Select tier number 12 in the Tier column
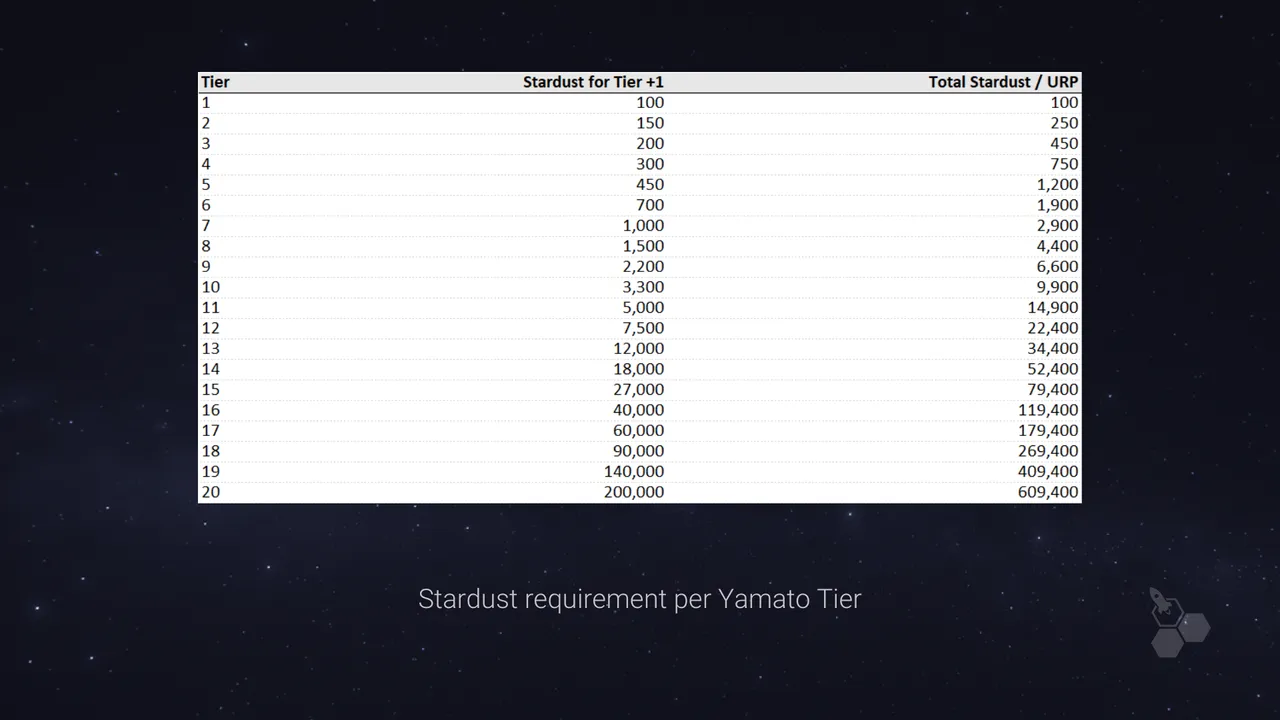 [x=210, y=328]
